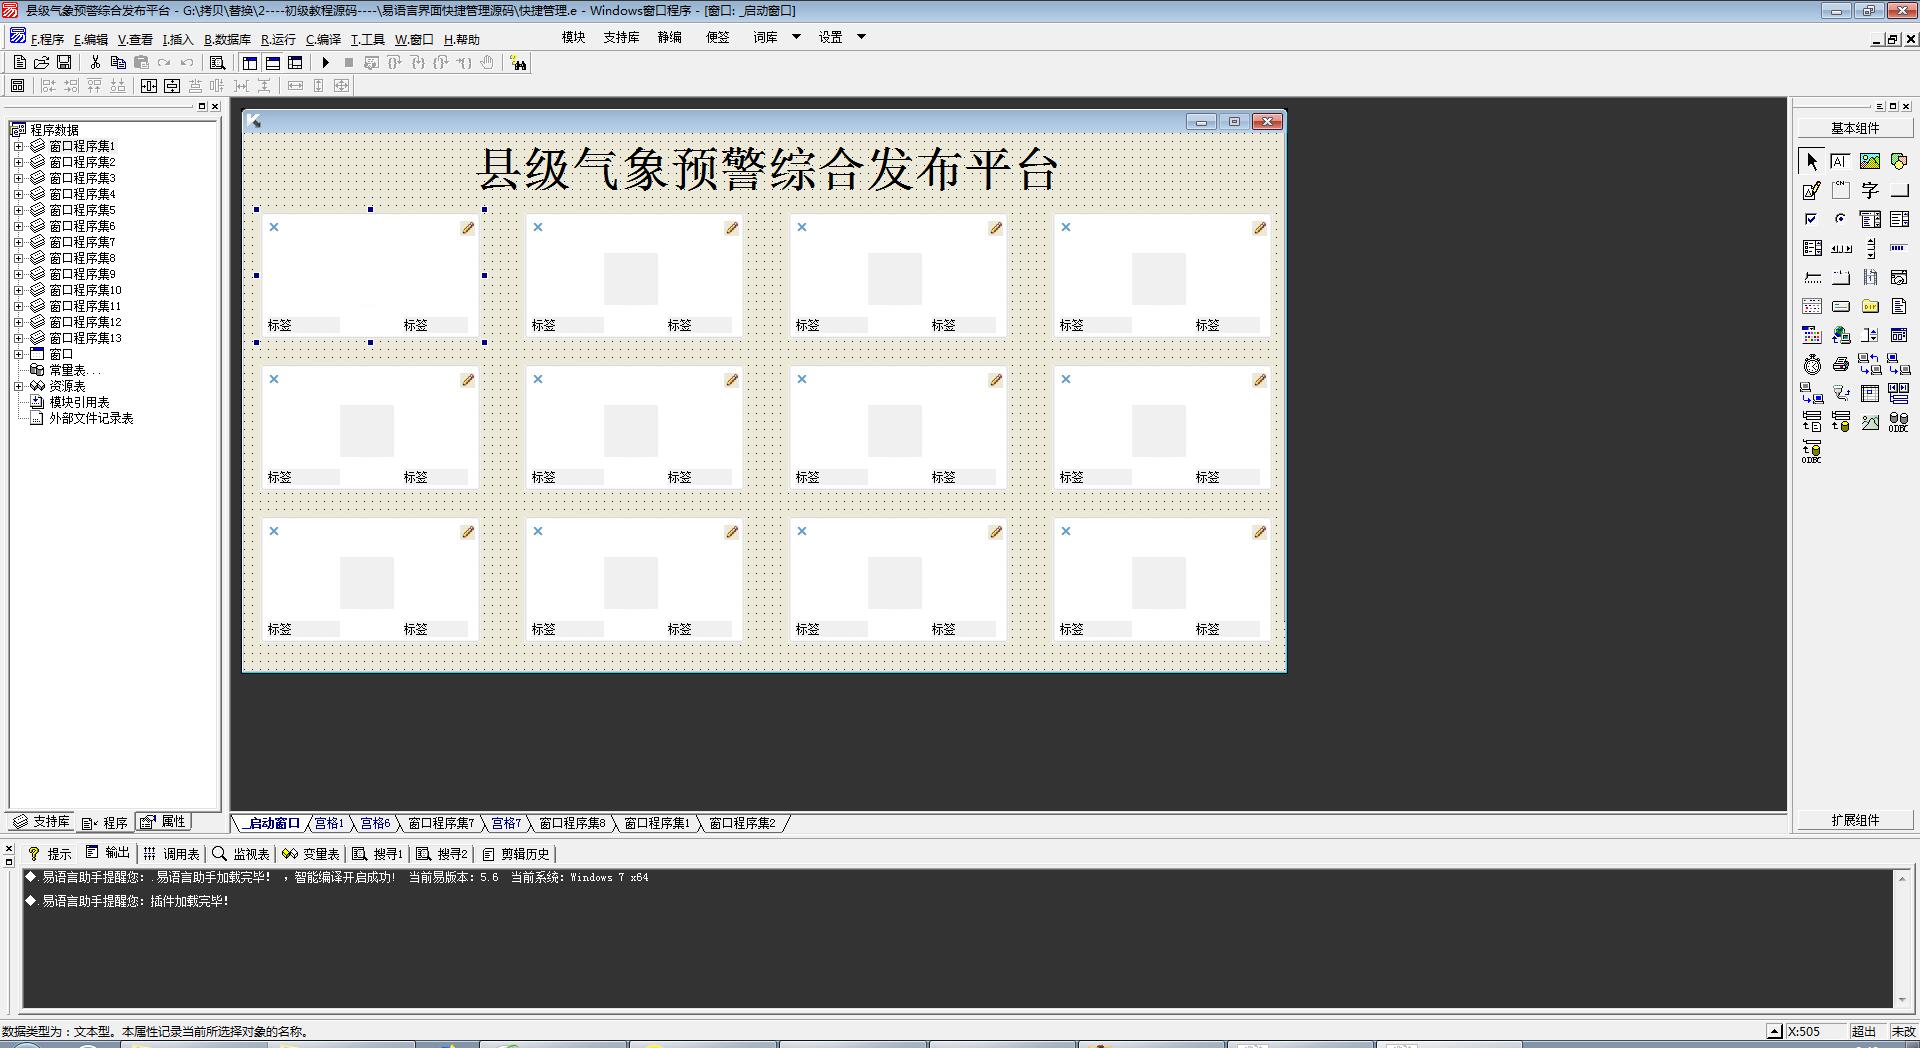This screenshot has height=1048, width=1920.
Task: Select the checkbox component
Action: 1811,219
